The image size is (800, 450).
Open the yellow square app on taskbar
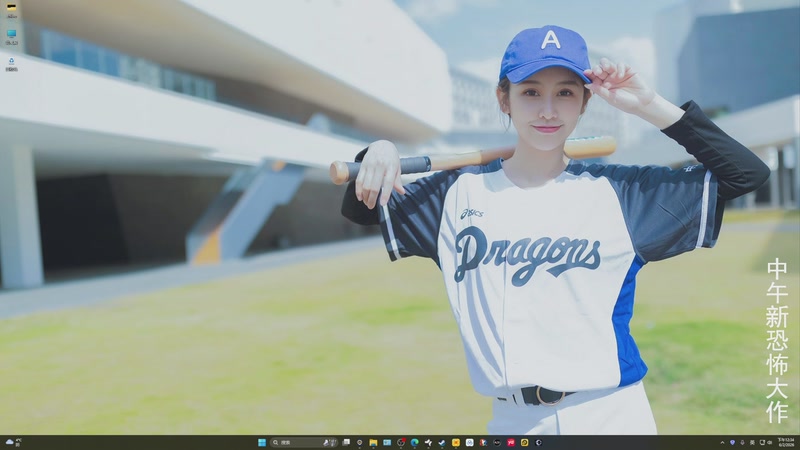coord(456,442)
